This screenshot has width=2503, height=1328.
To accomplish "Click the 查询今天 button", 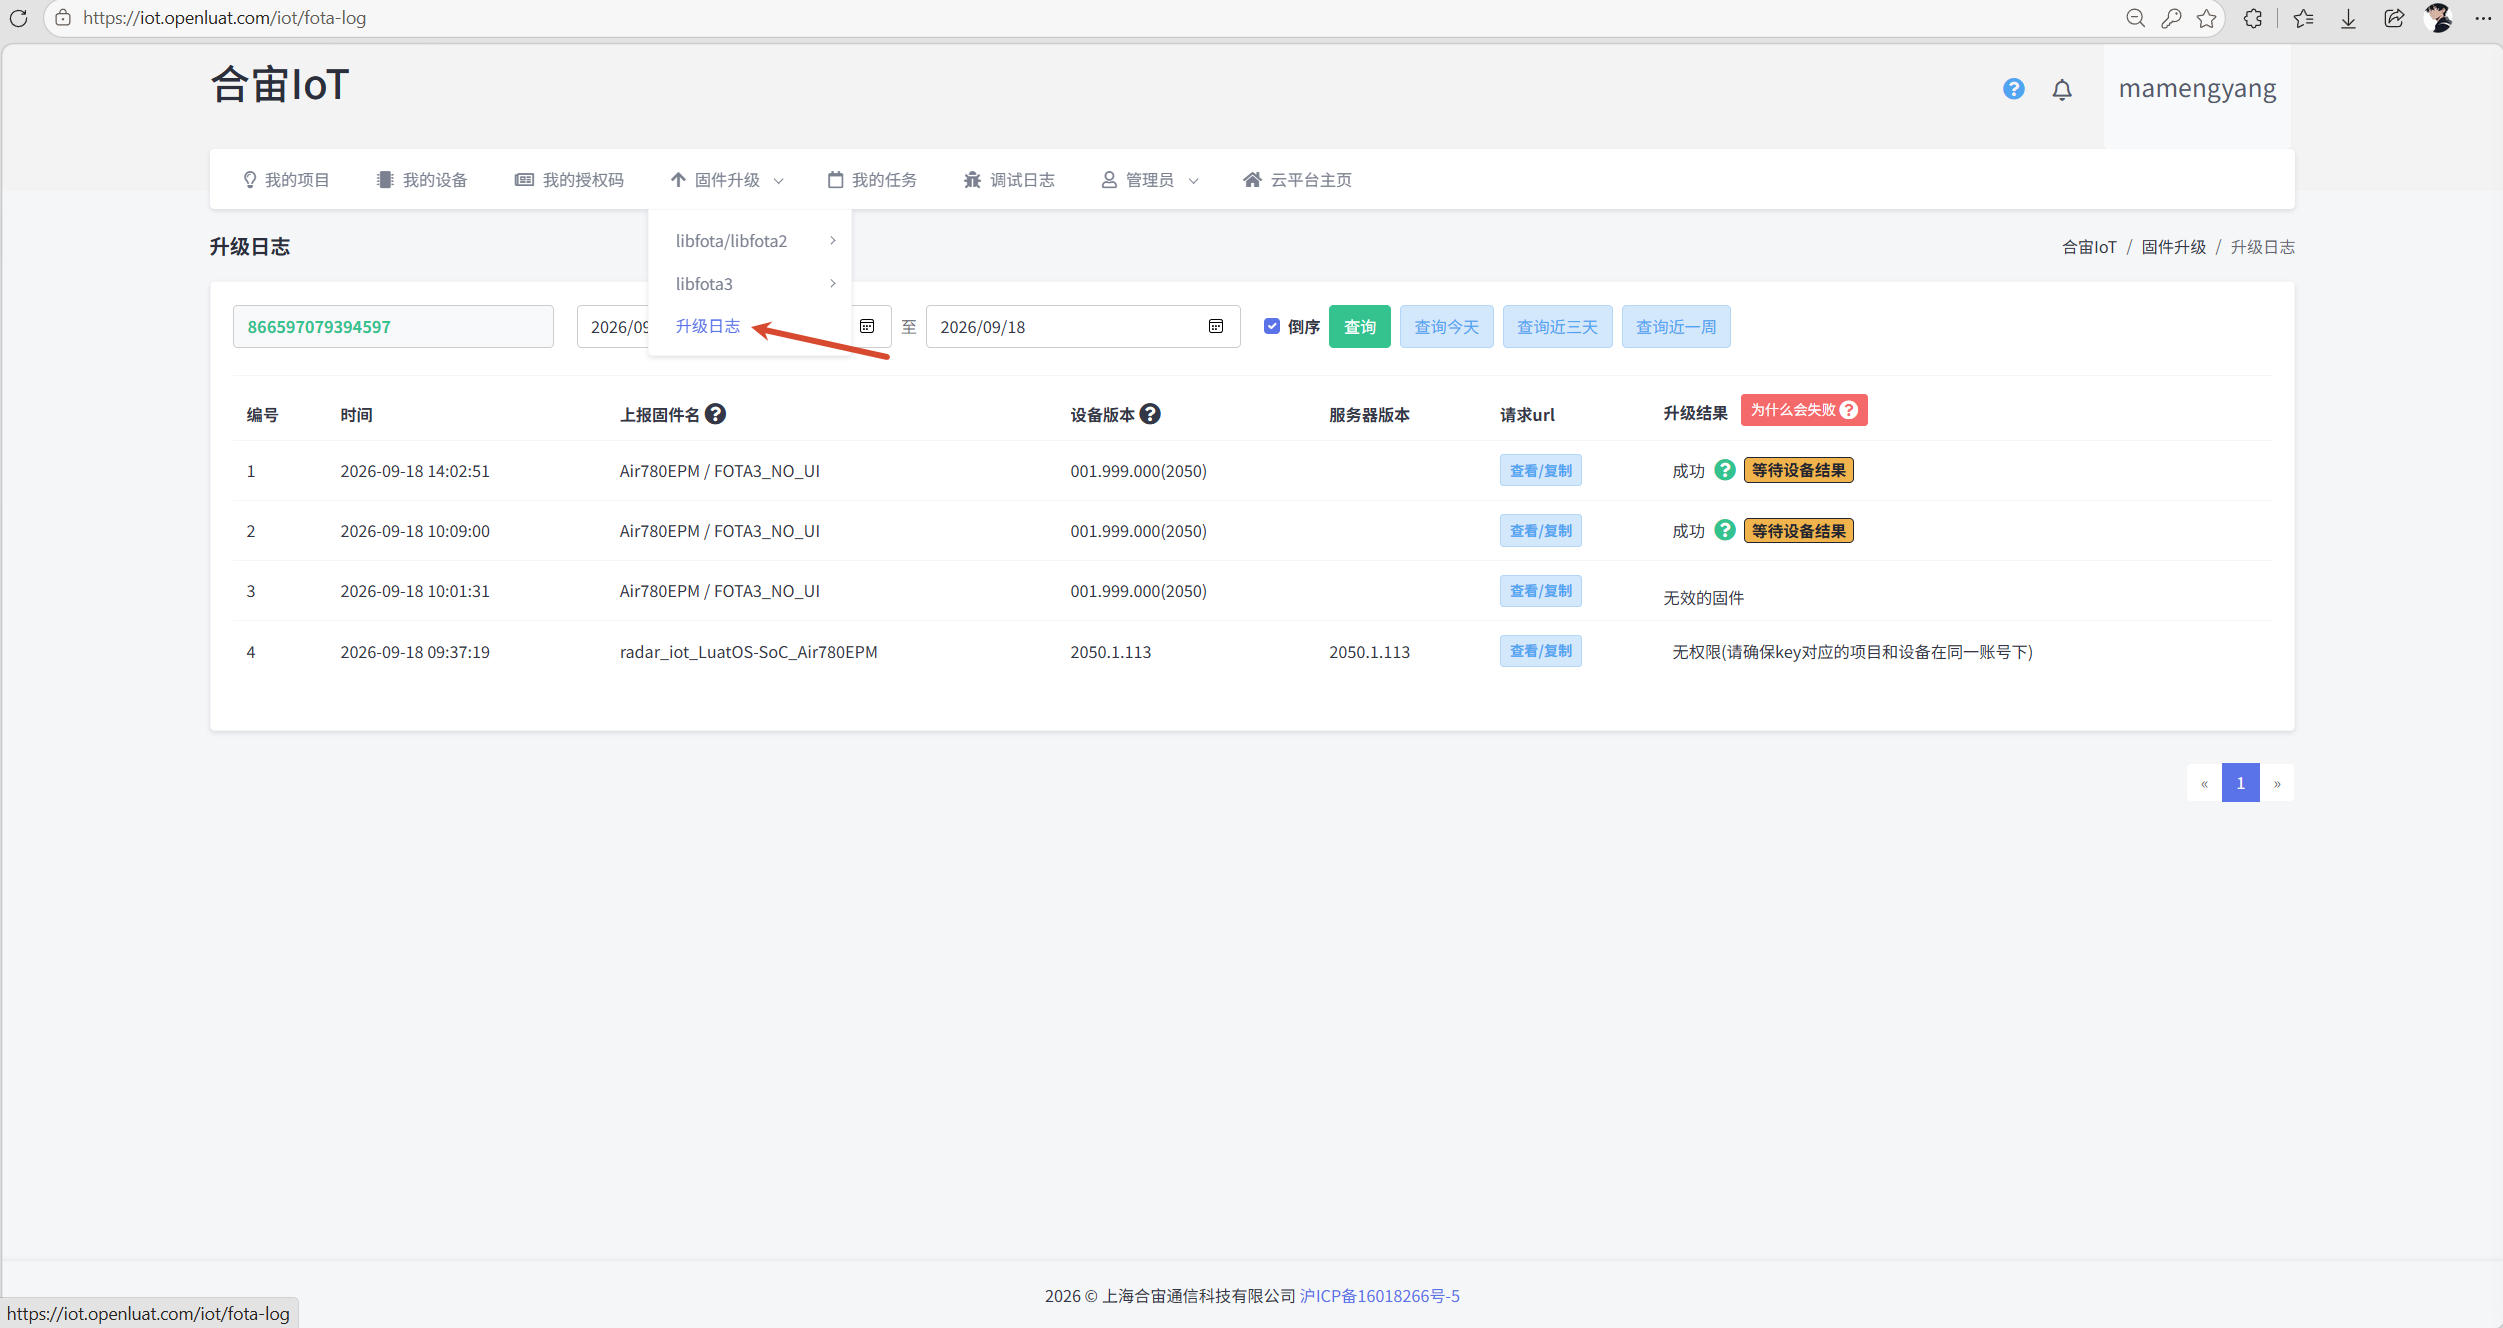I will (1447, 327).
